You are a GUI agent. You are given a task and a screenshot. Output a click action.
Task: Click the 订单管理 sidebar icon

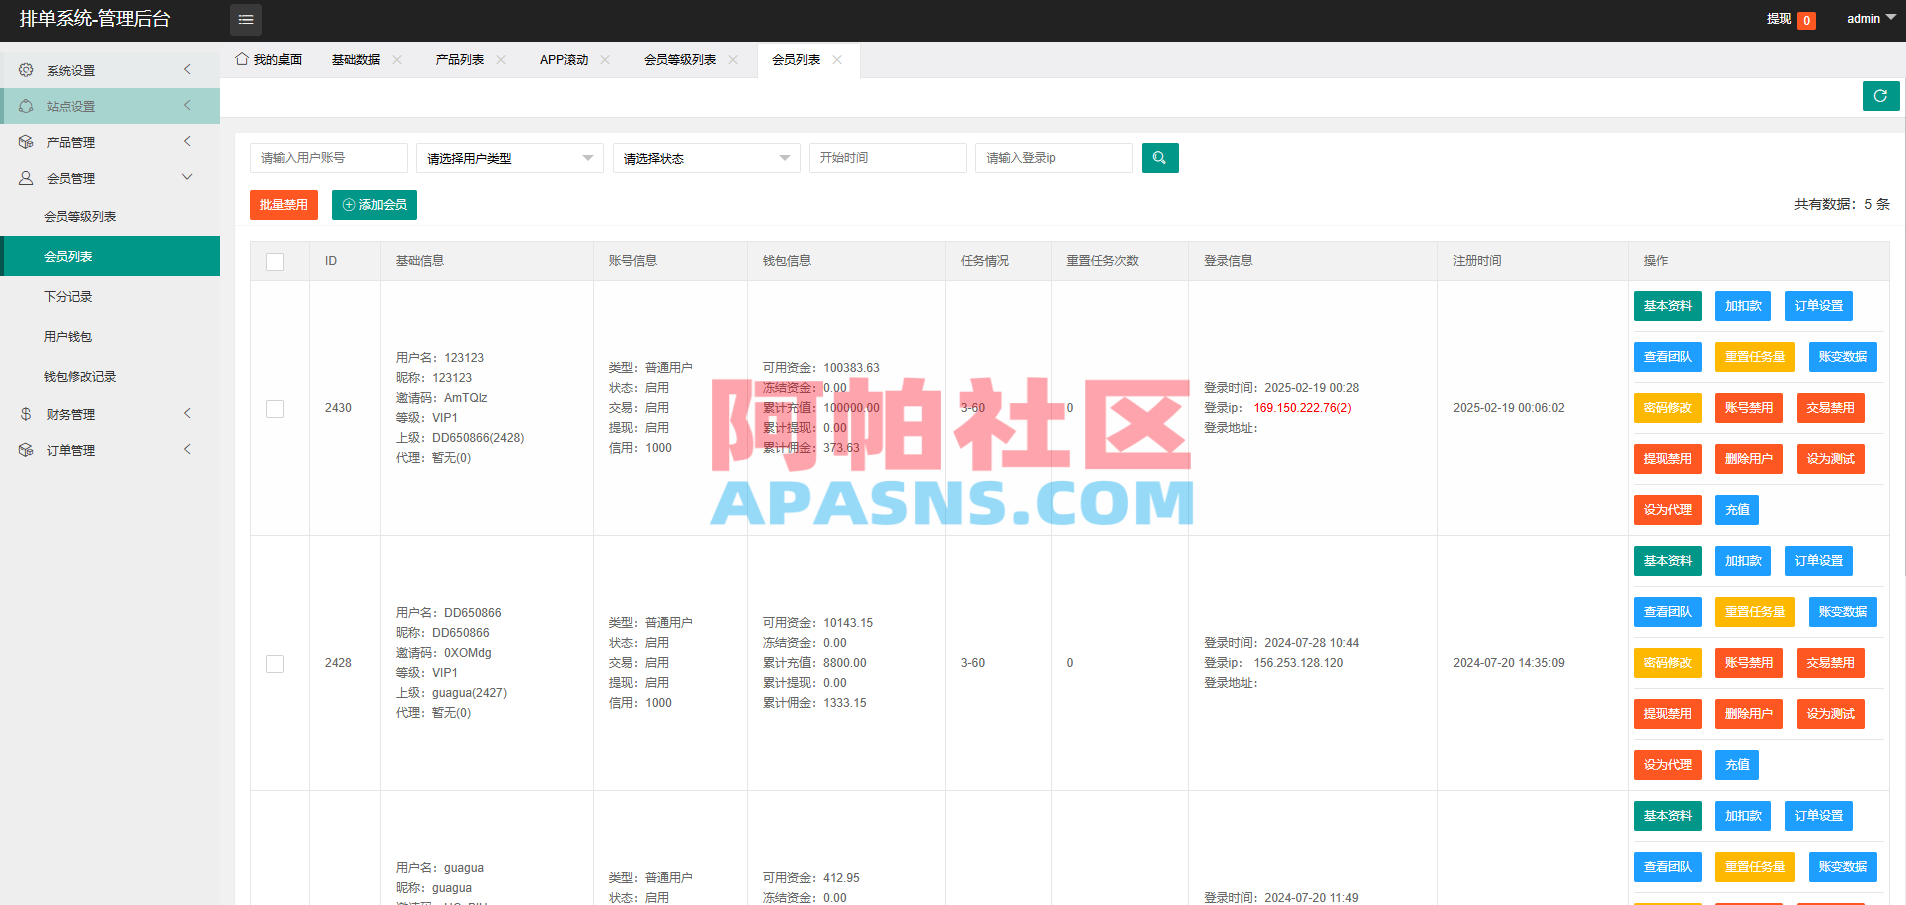tap(26, 449)
